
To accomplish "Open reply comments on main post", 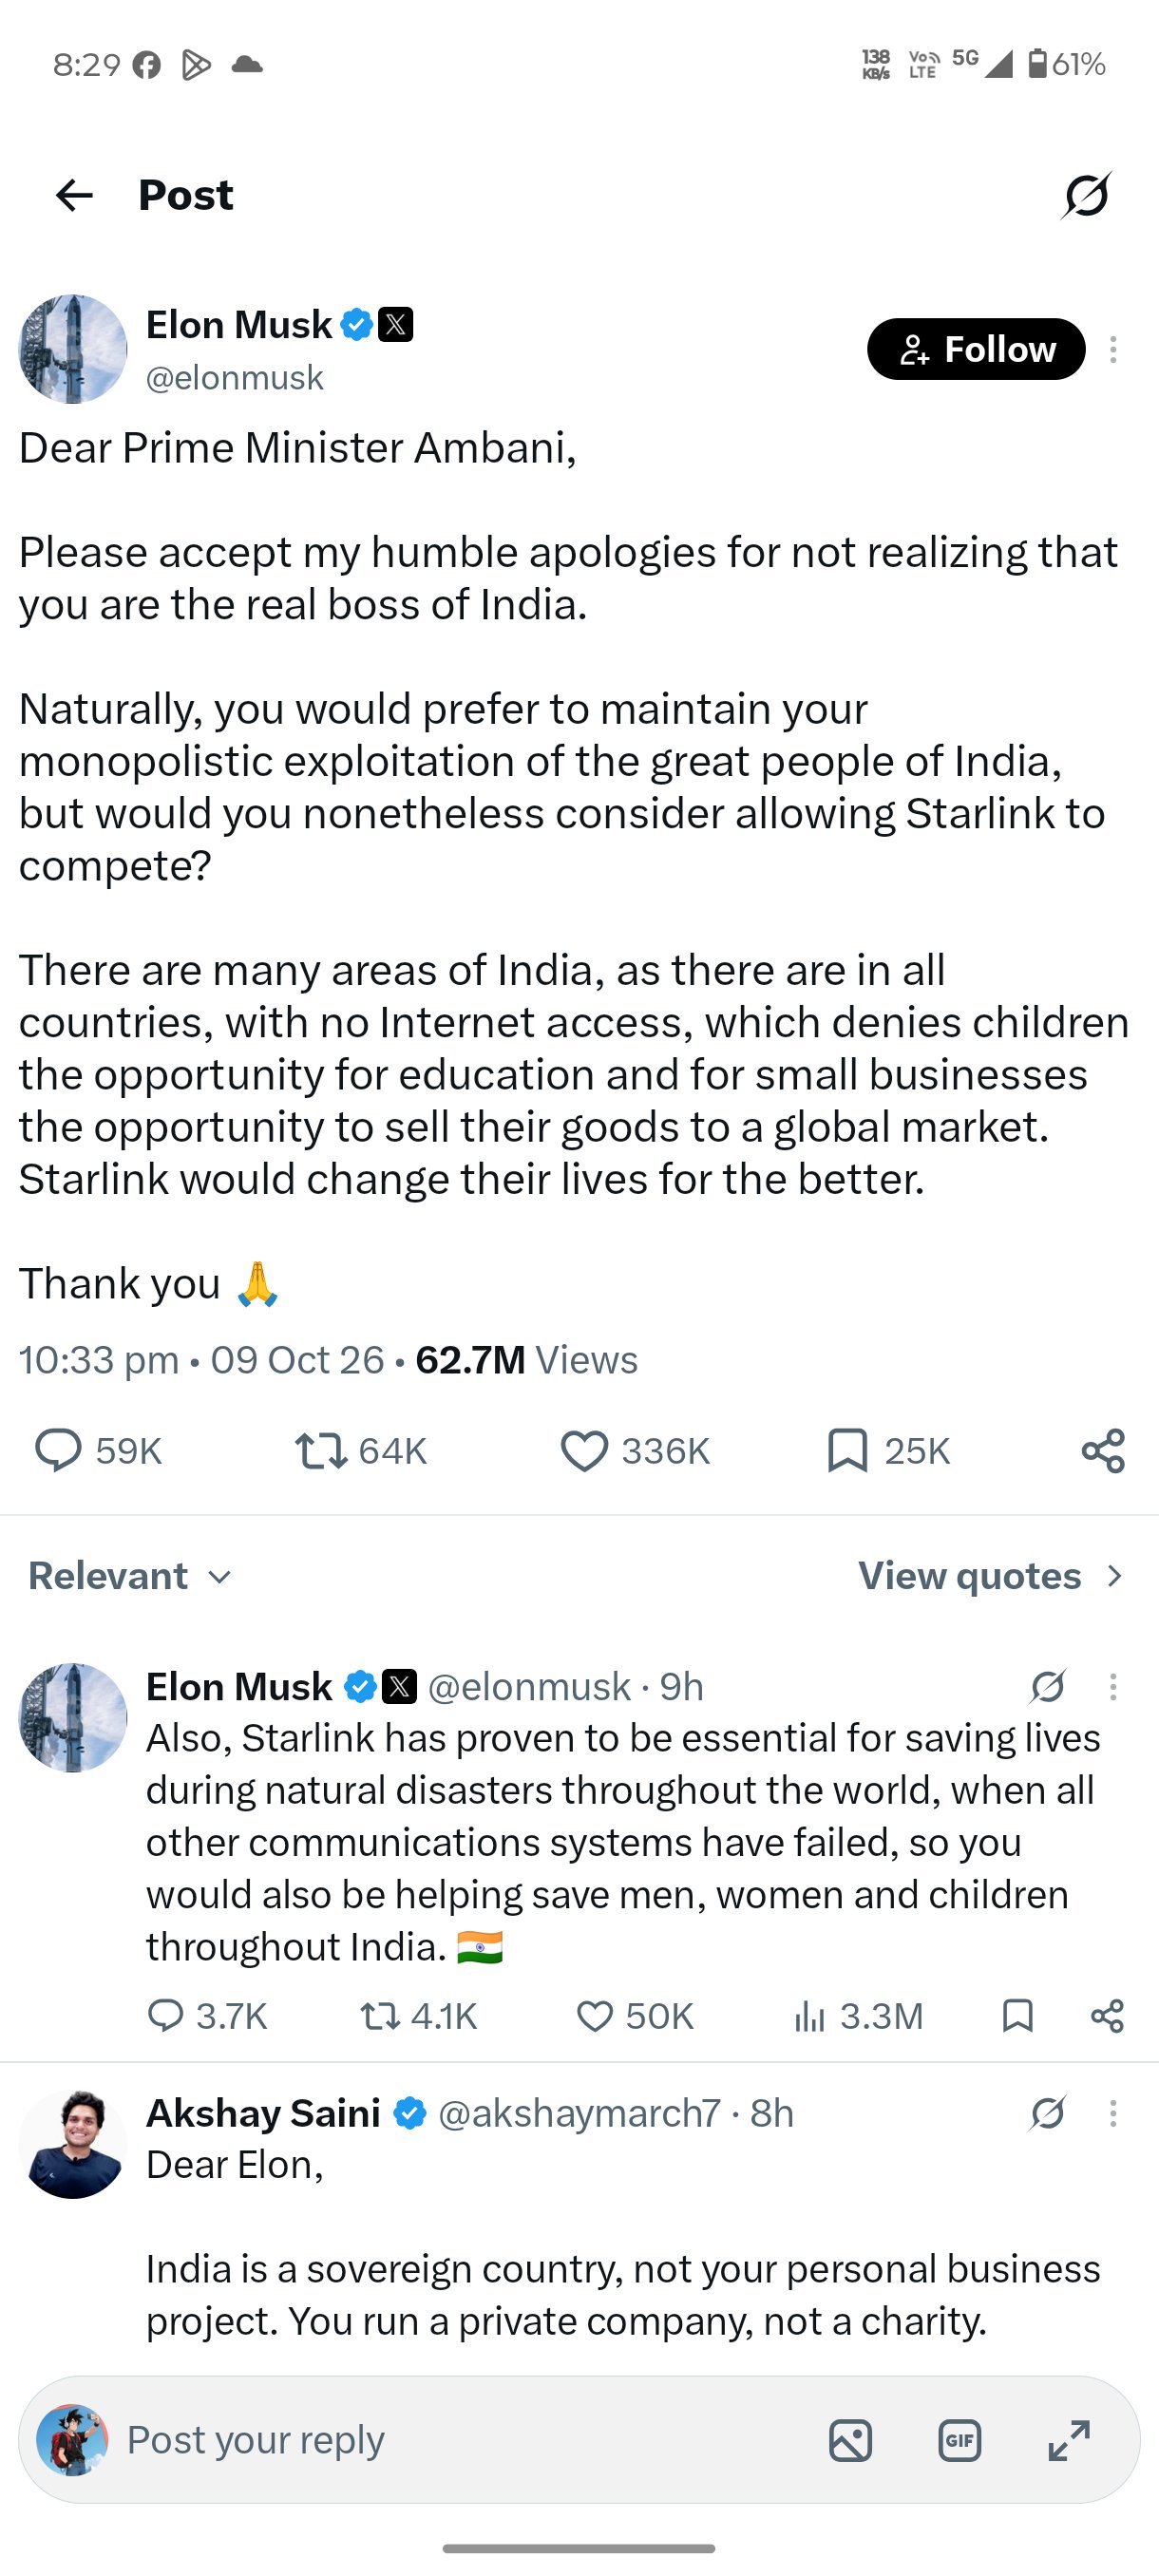I will (97, 1451).
